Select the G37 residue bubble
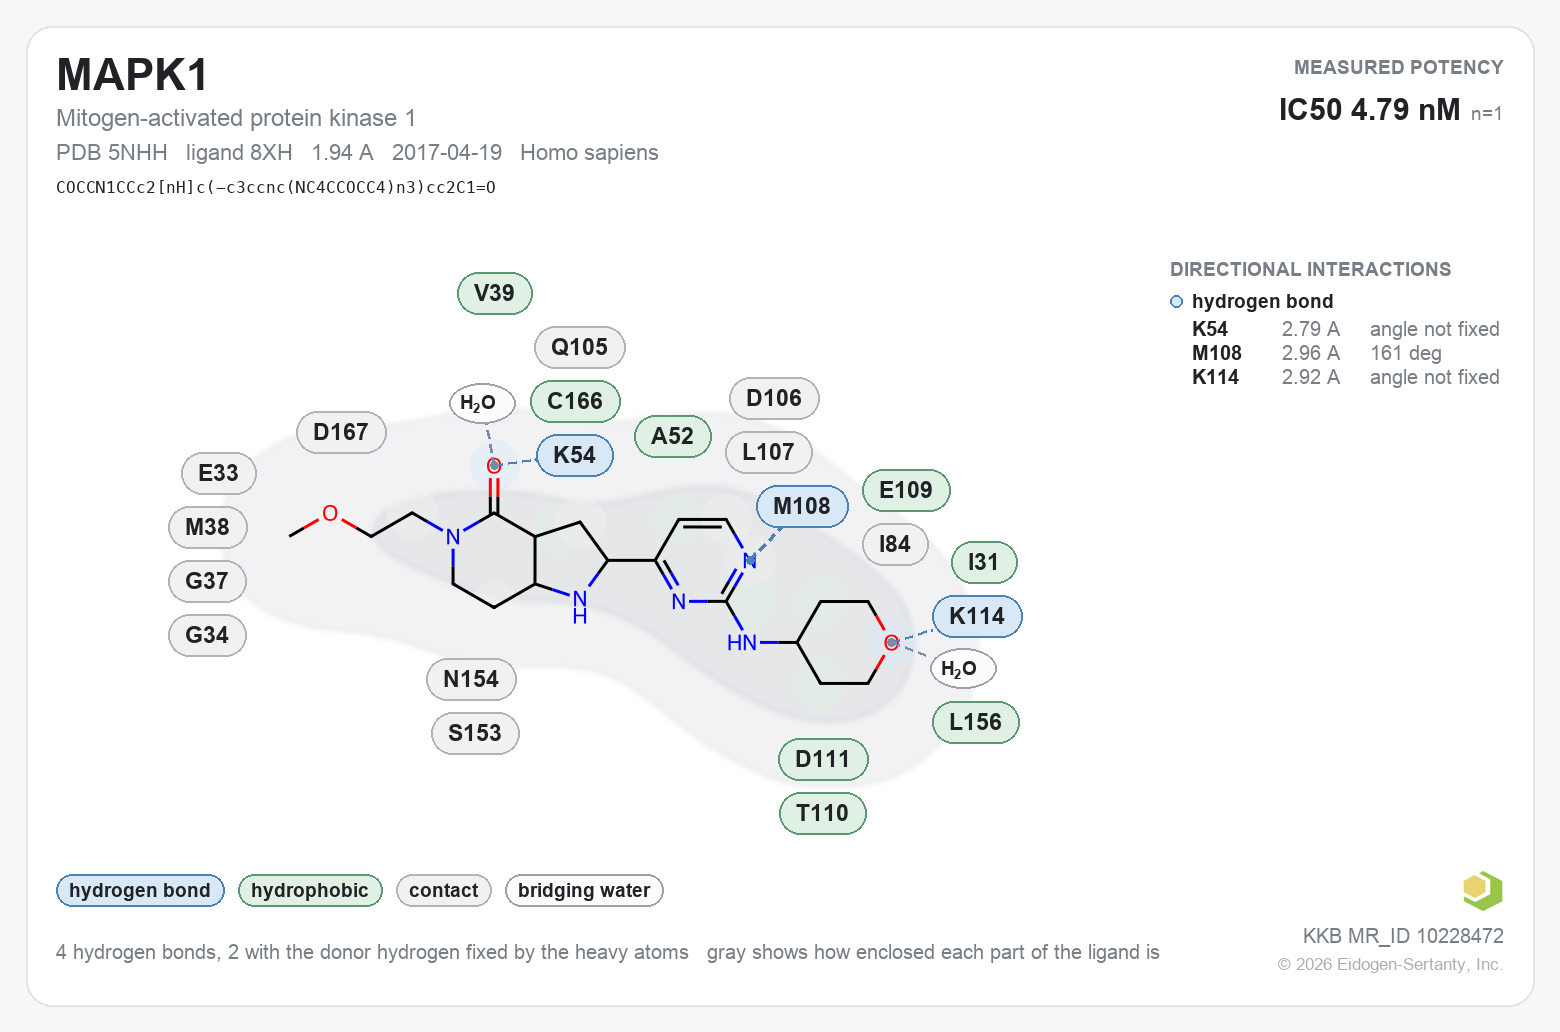 [x=207, y=582]
